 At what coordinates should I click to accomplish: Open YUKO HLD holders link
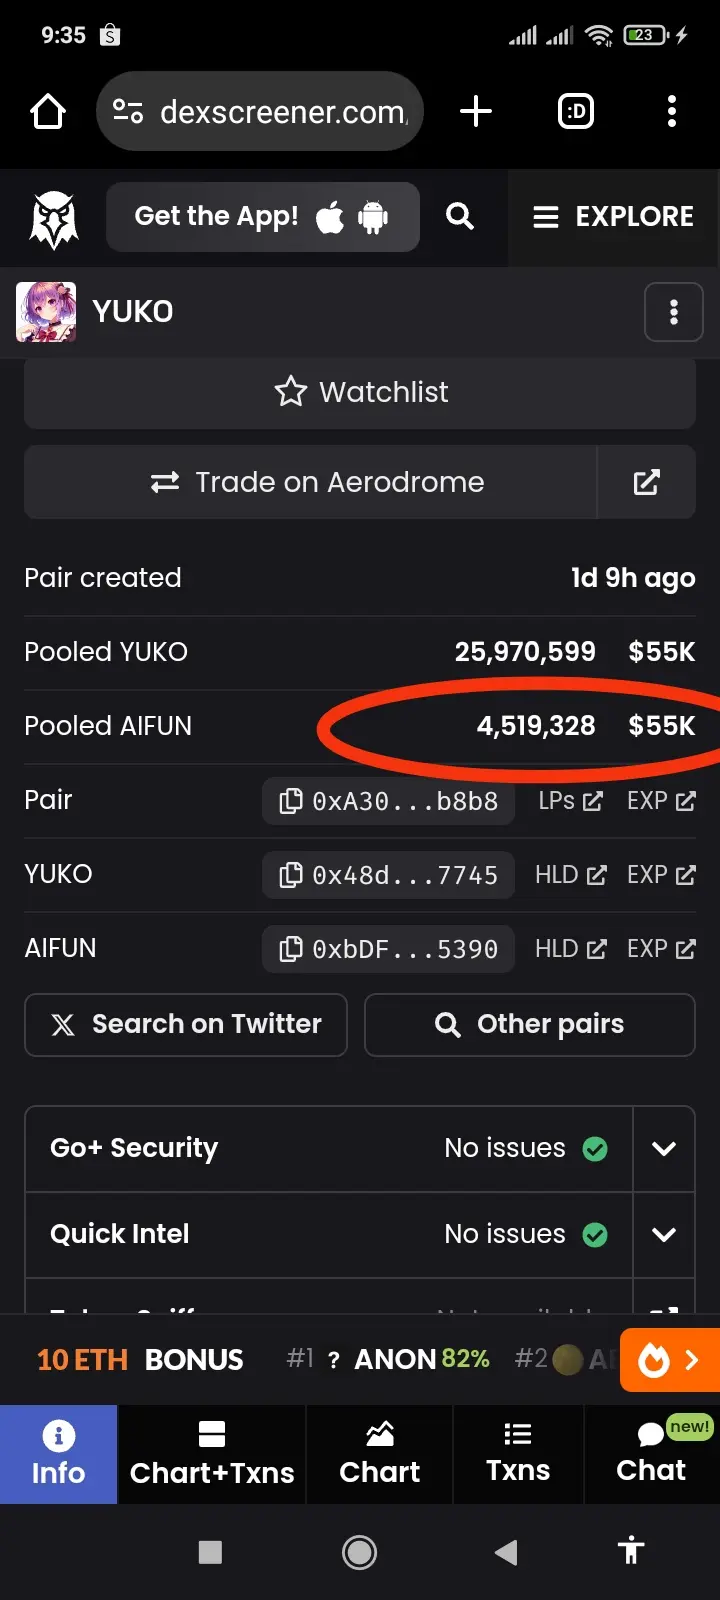(x=571, y=875)
